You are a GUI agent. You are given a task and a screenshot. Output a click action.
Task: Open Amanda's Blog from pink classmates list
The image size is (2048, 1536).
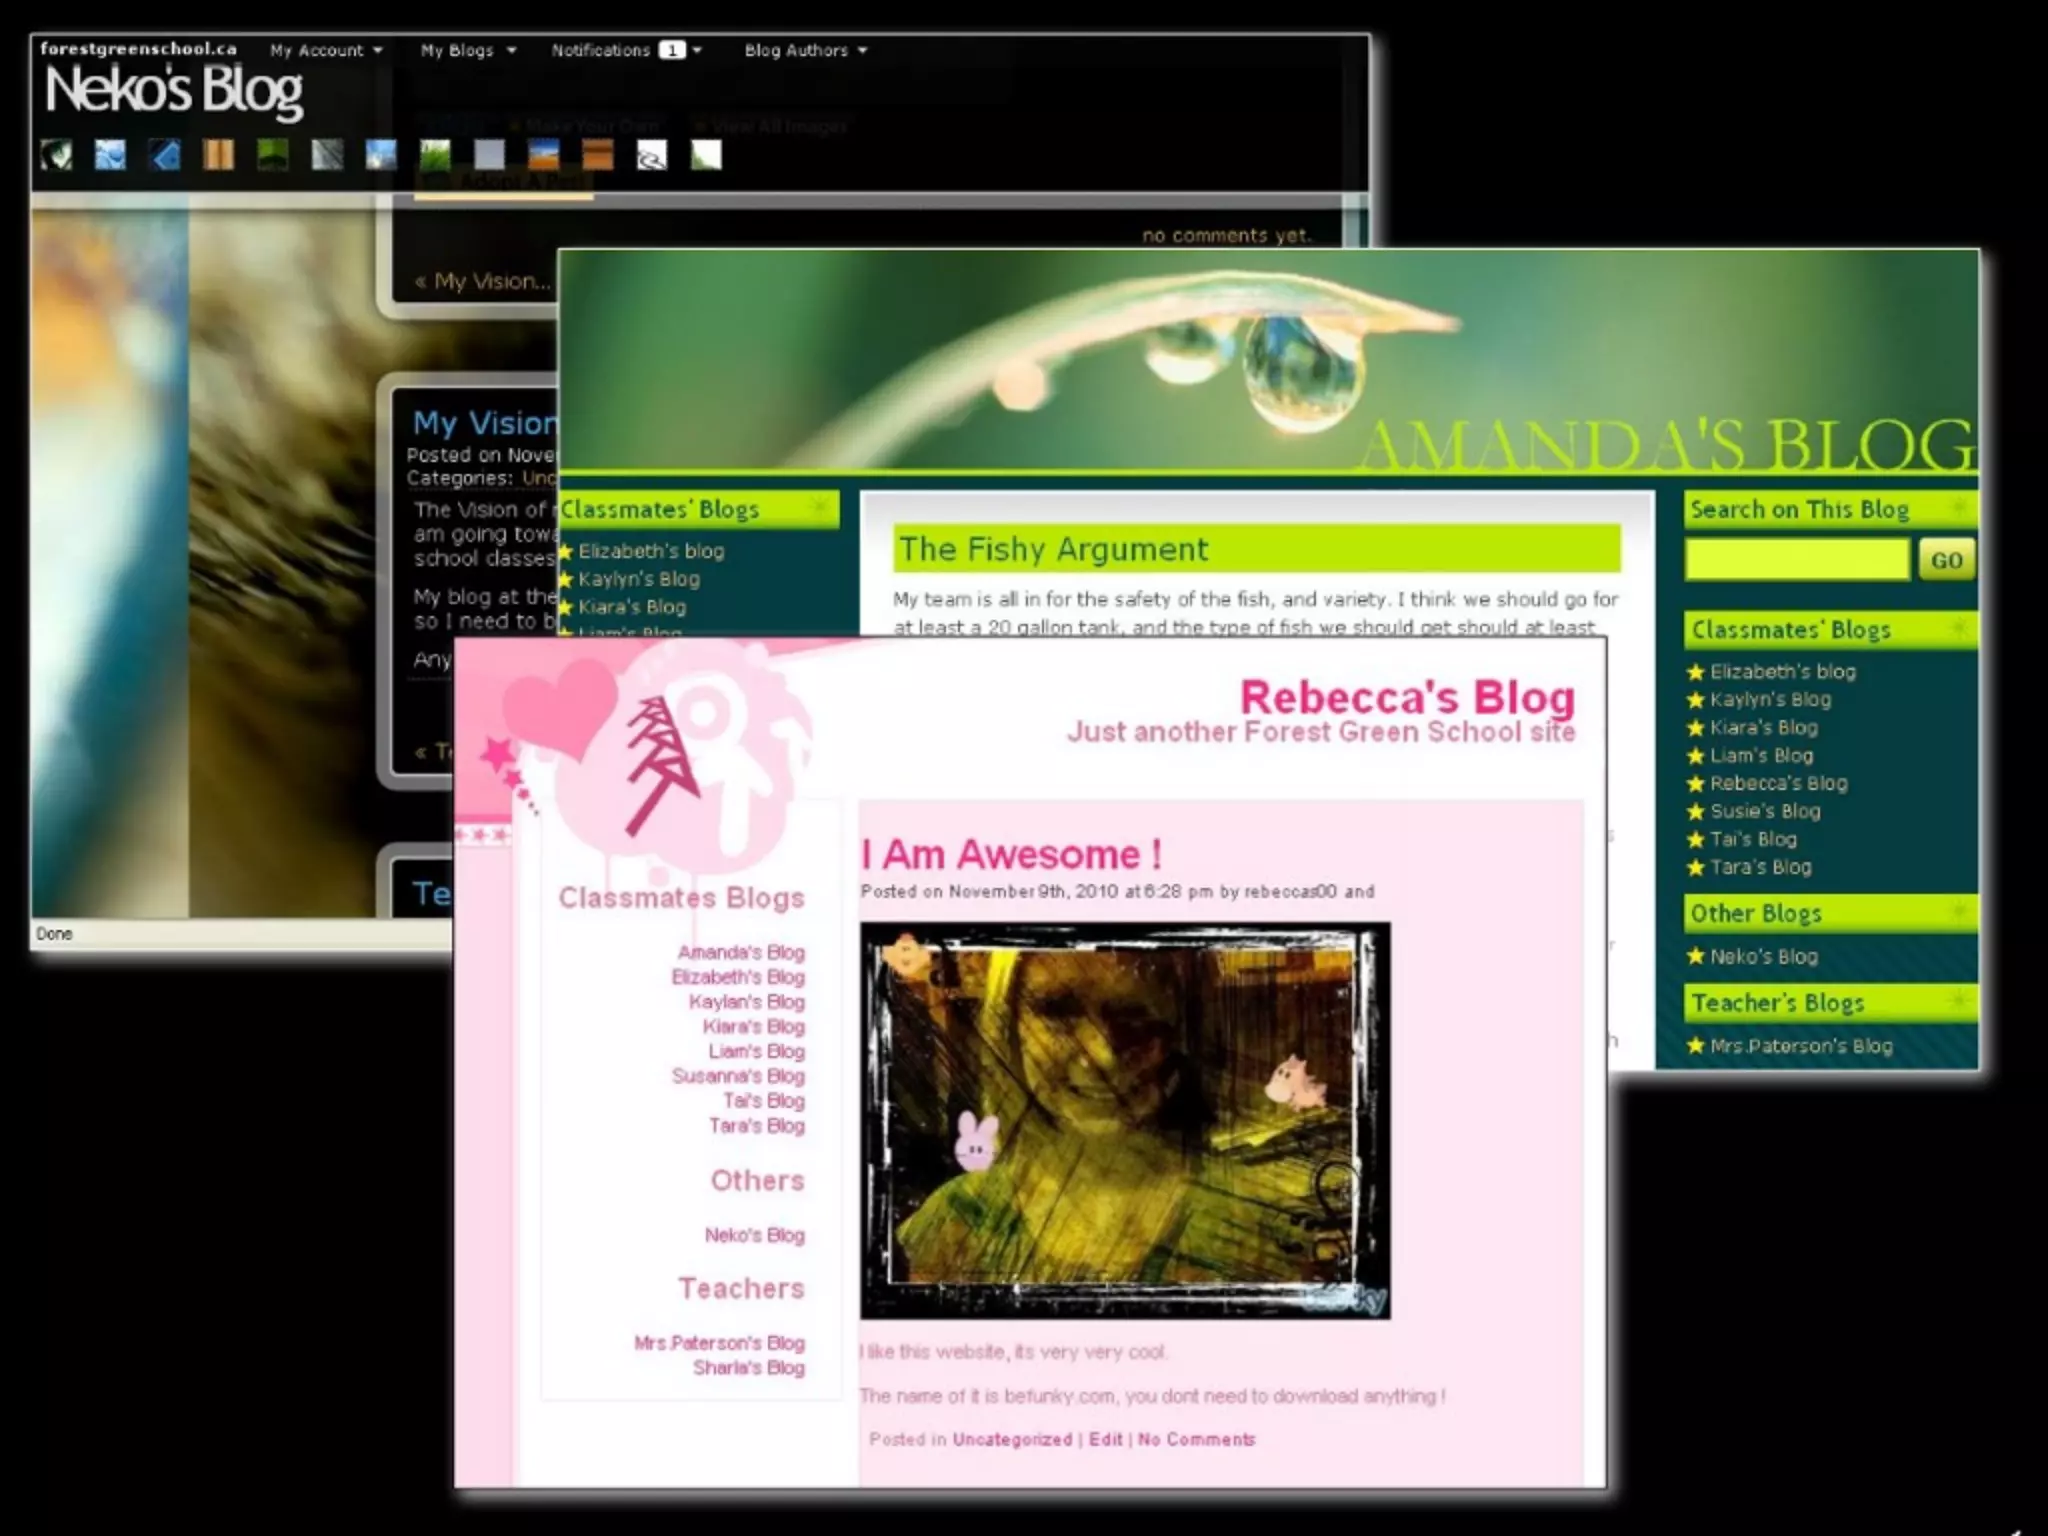click(x=740, y=952)
